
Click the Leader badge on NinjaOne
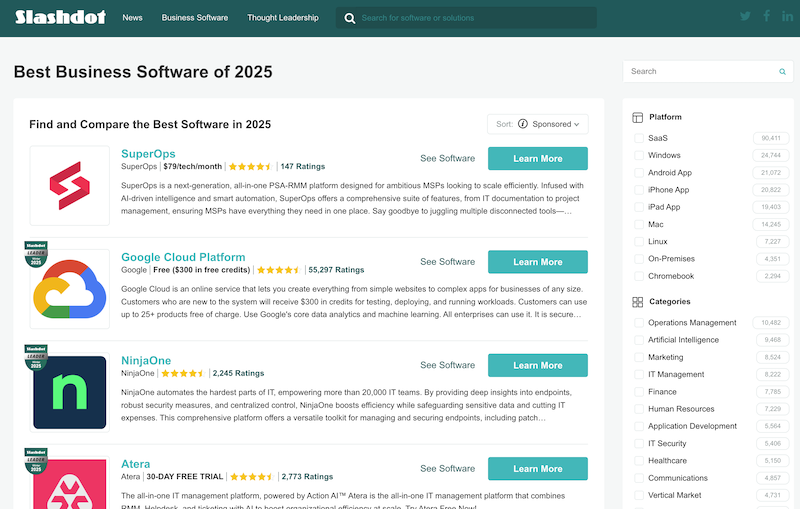pos(36,358)
